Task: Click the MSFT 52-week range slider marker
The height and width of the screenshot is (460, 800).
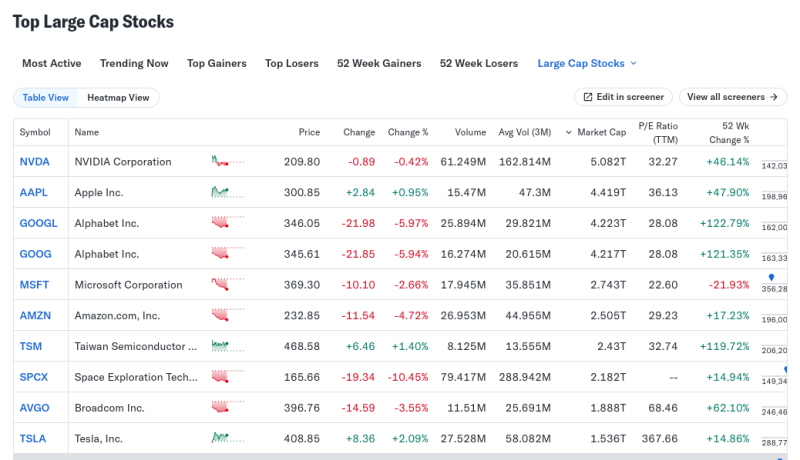Action: coord(771,277)
